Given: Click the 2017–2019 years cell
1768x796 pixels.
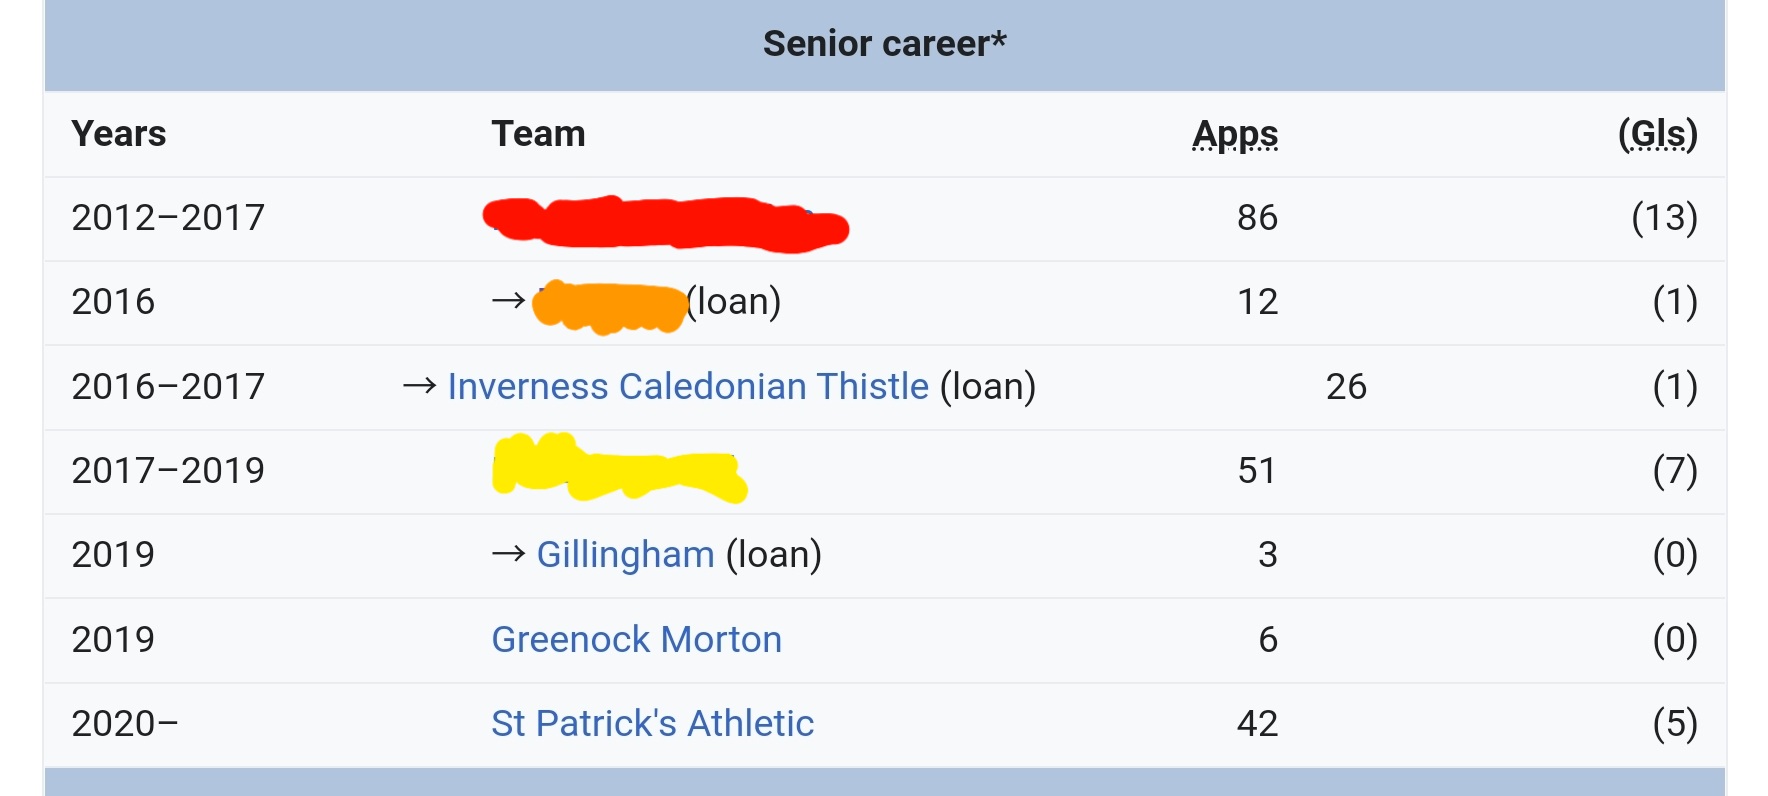Looking at the screenshot, I should click(x=168, y=471).
